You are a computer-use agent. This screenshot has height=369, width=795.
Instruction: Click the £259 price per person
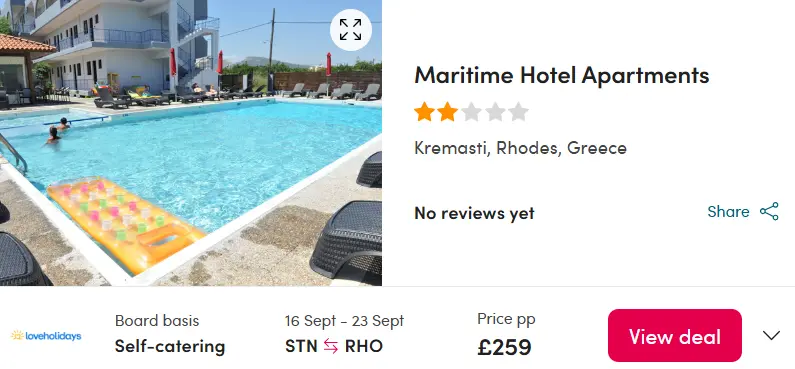[504, 347]
